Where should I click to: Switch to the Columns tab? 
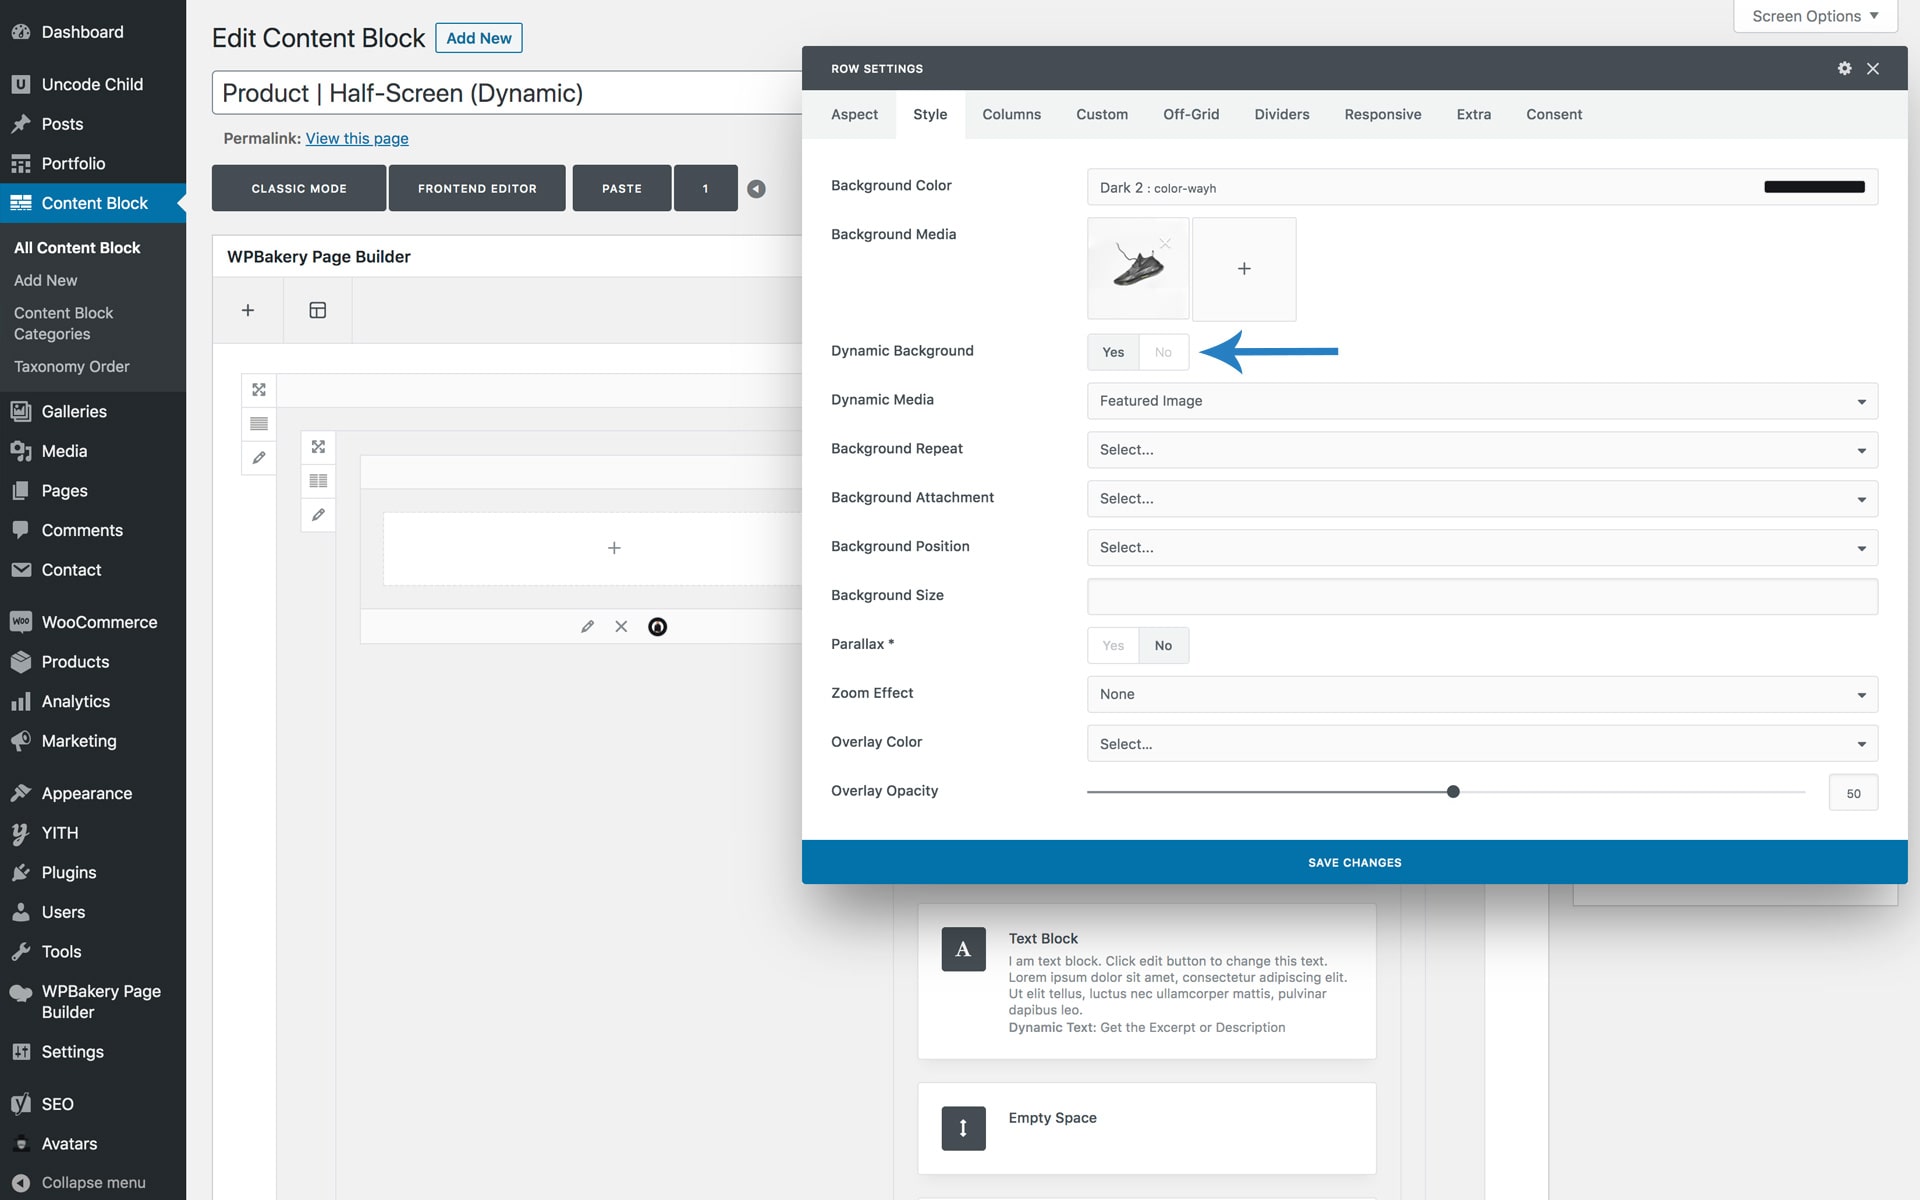click(x=1011, y=115)
